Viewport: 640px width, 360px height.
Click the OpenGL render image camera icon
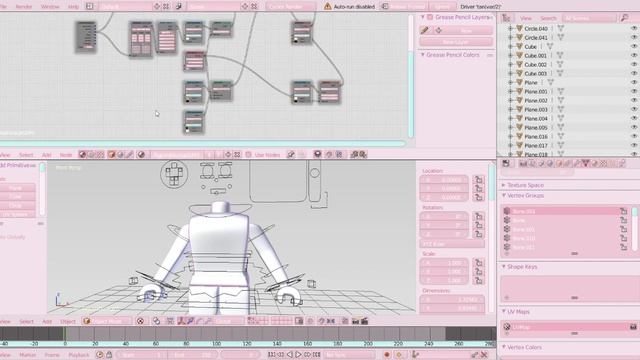tap(356, 321)
